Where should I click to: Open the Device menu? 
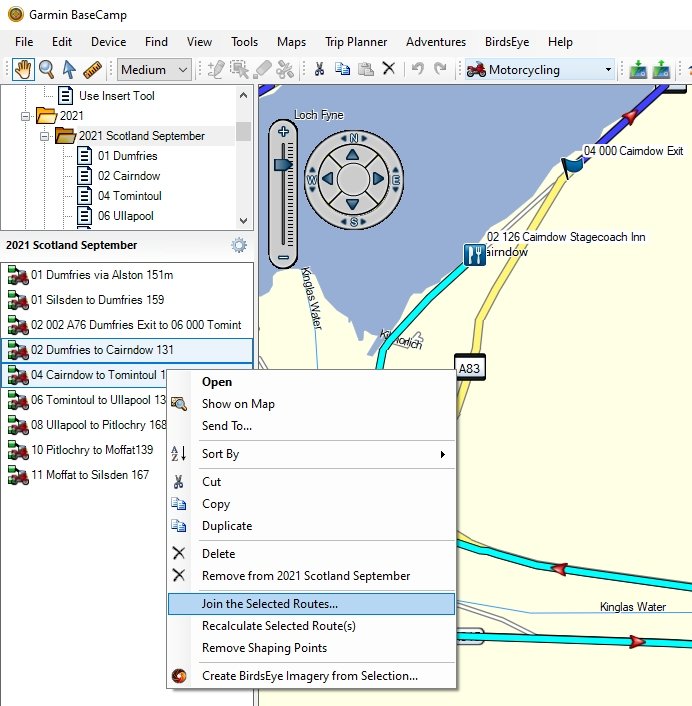pos(109,42)
